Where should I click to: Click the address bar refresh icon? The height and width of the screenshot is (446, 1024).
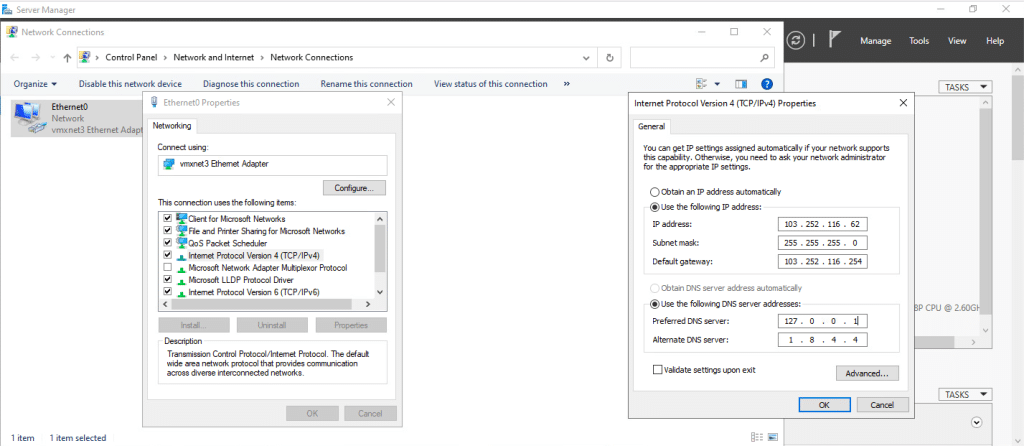[x=609, y=58]
